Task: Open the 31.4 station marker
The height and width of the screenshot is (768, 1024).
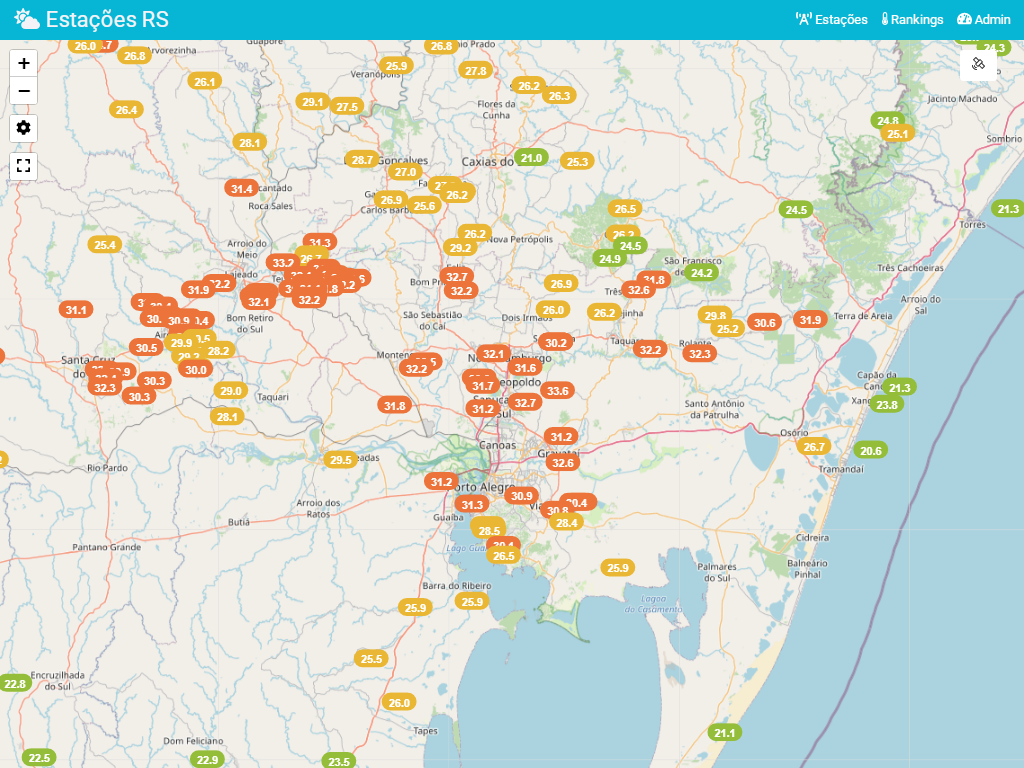Action: tap(241, 188)
